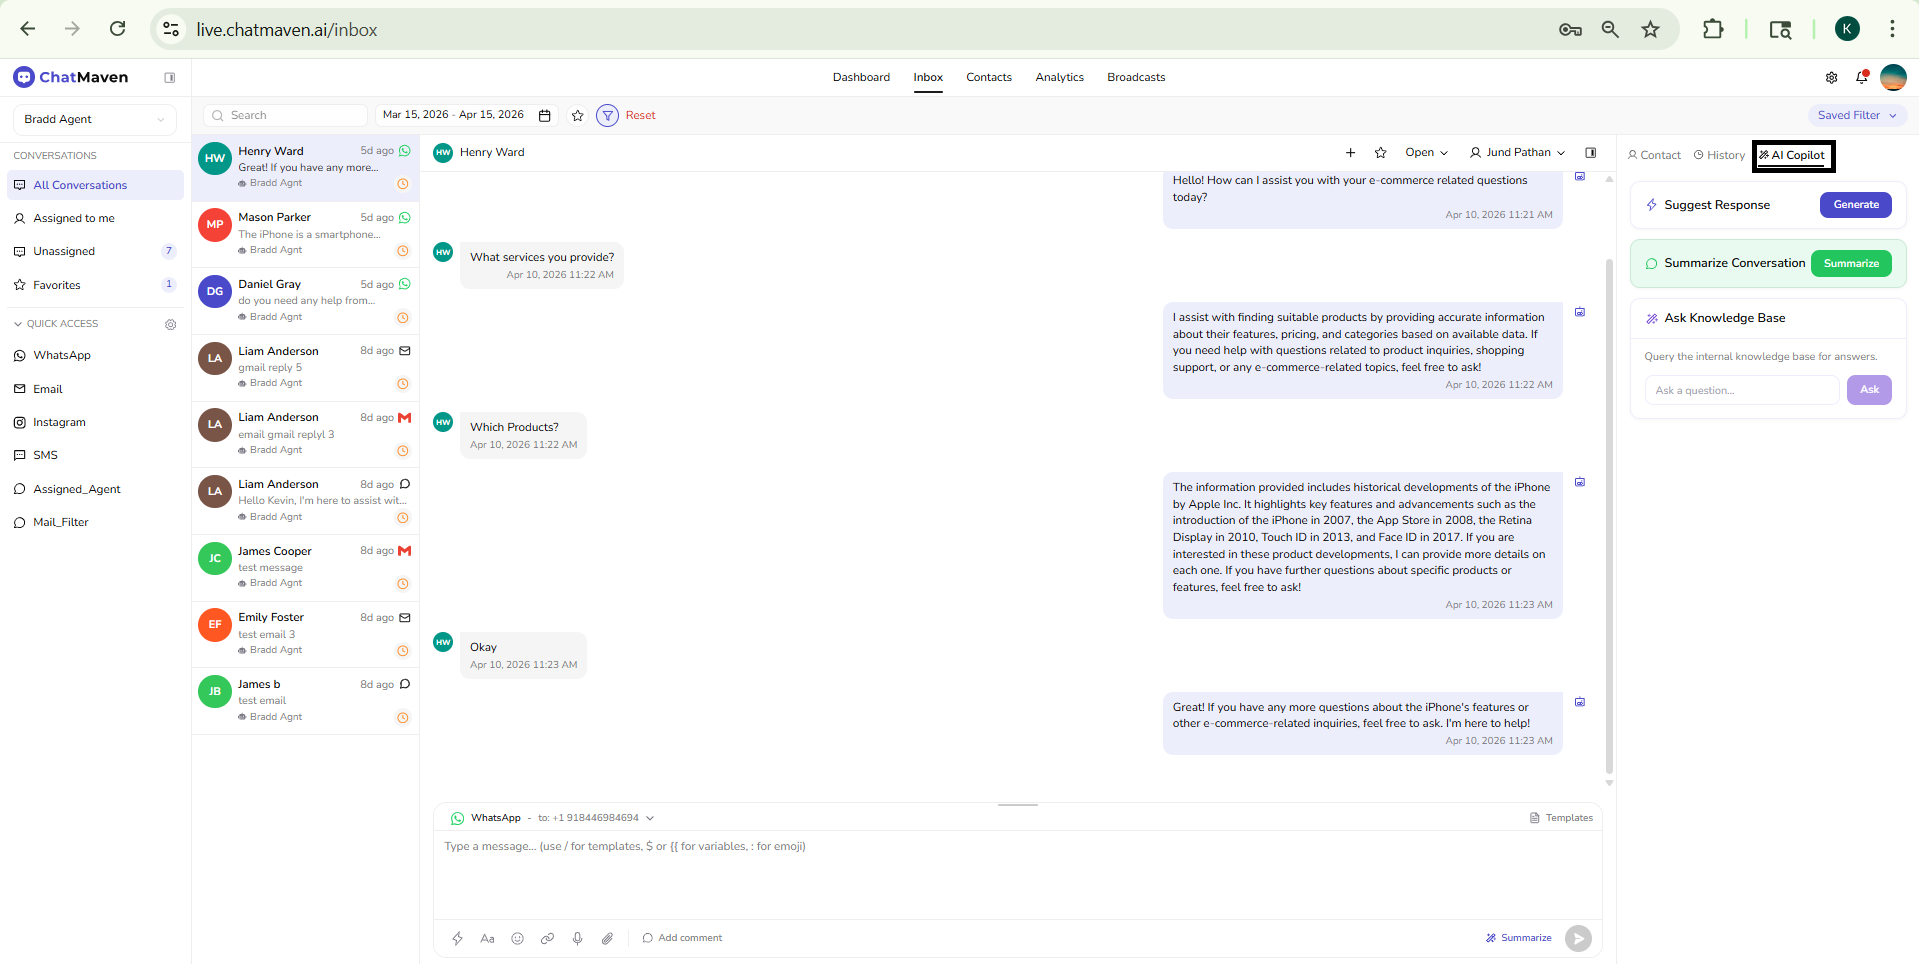Open the Bradd Agent dropdown
The height and width of the screenshot is (964, 1919).
pyautogui.click(x=94, y=119)
